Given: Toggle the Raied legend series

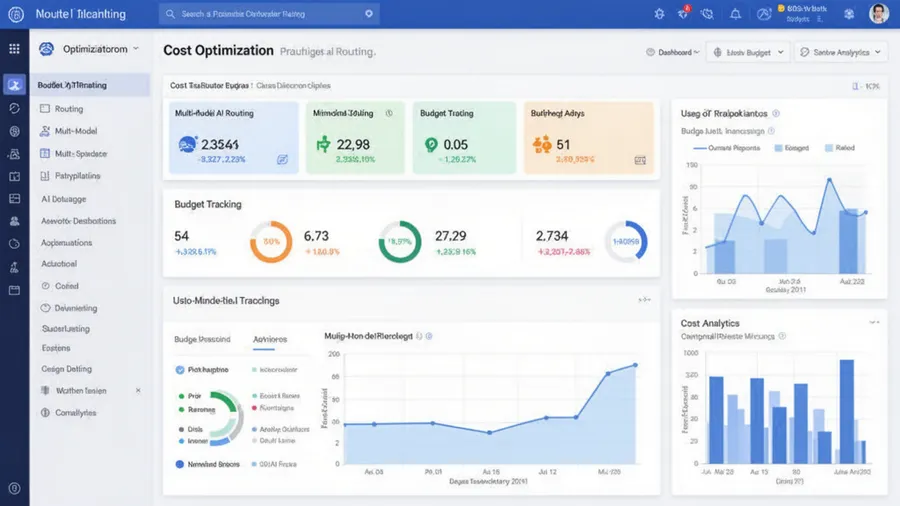Looking at the screenshot, I should [x=839, y=148].
